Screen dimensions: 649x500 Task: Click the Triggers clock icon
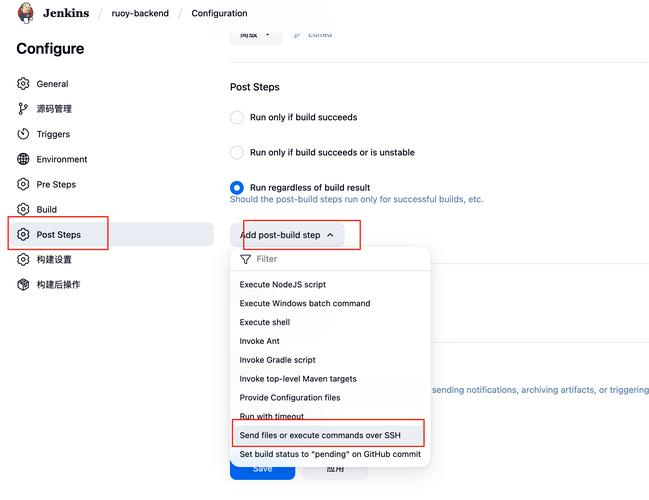tap(23, 134)
